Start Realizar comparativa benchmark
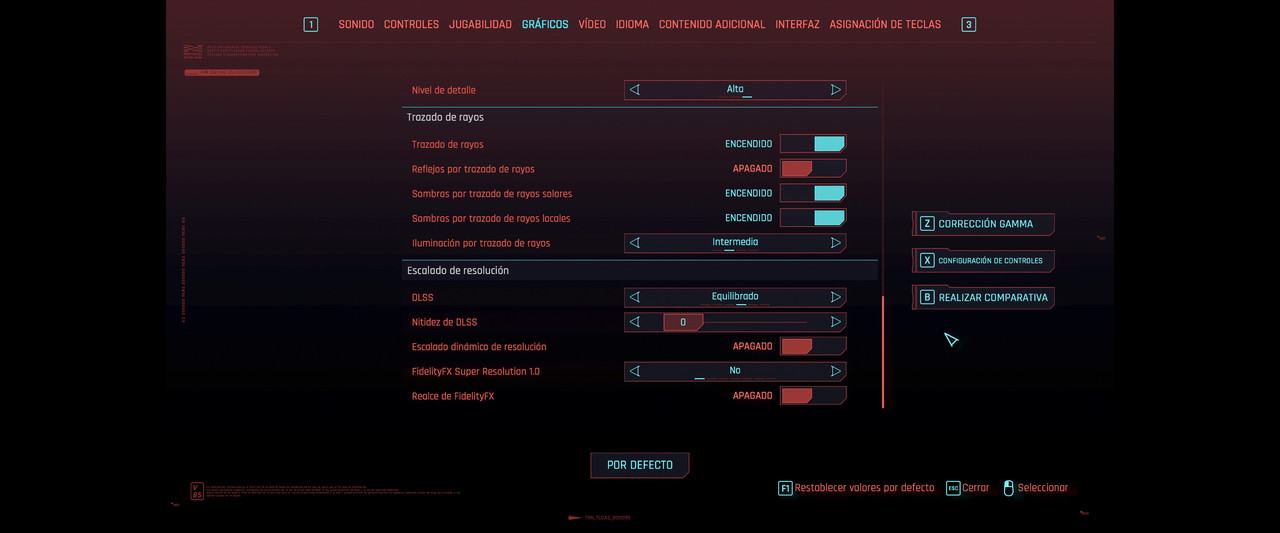Screen dimensions: 1280x533 coord(984,297)
